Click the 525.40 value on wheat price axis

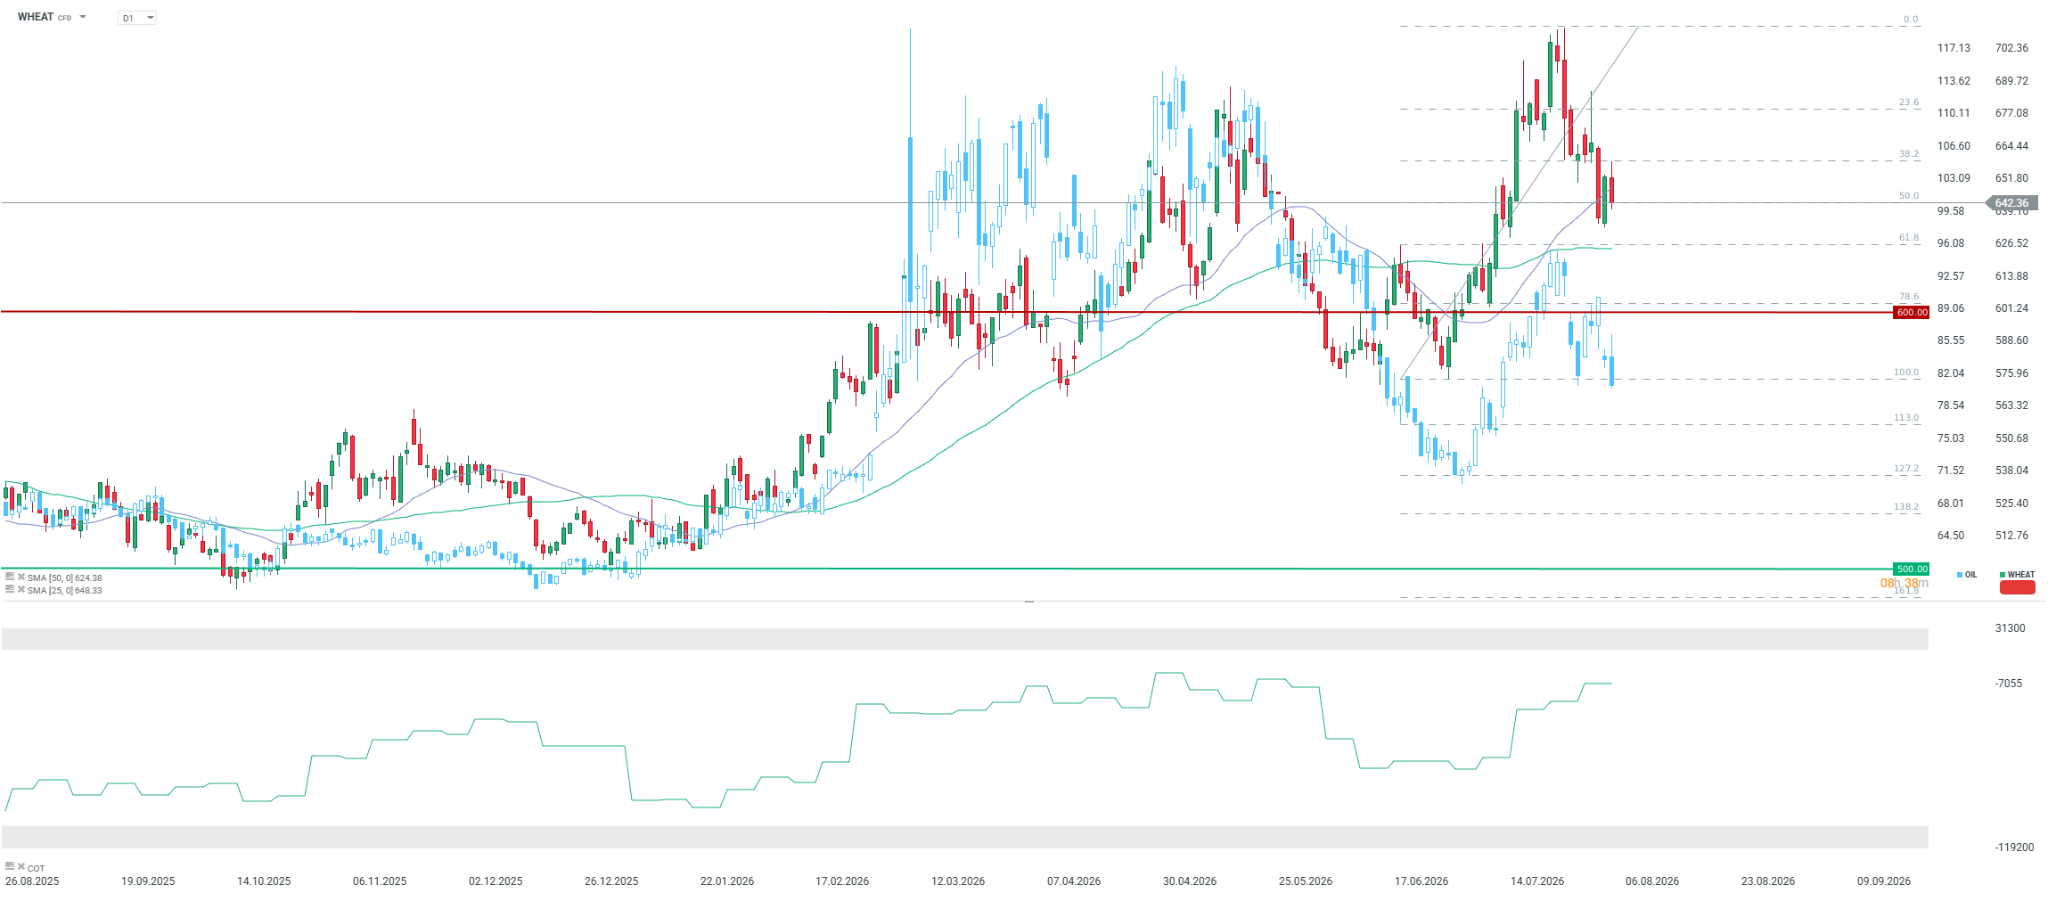pos(2012,503)
